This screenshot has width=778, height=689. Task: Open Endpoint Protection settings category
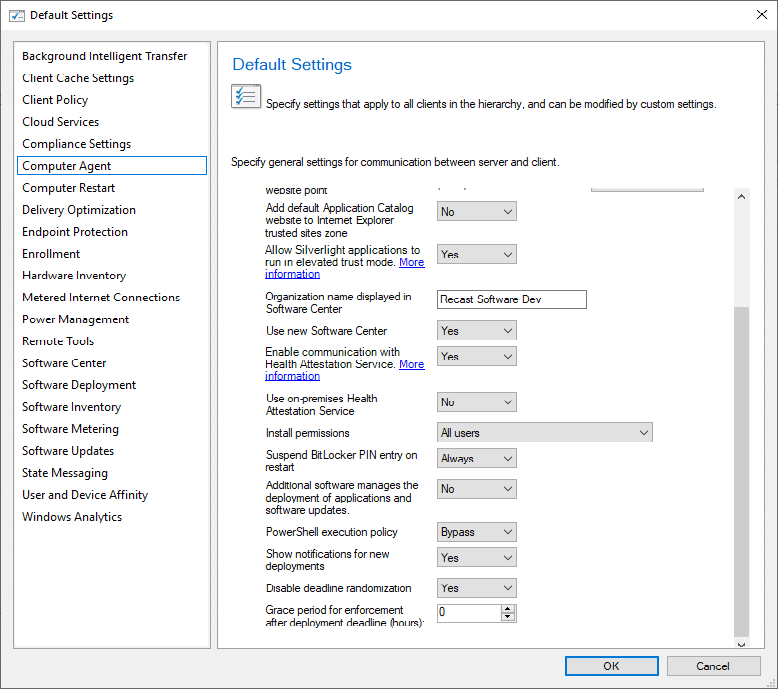pyautogui.click(x=75, y=232)
